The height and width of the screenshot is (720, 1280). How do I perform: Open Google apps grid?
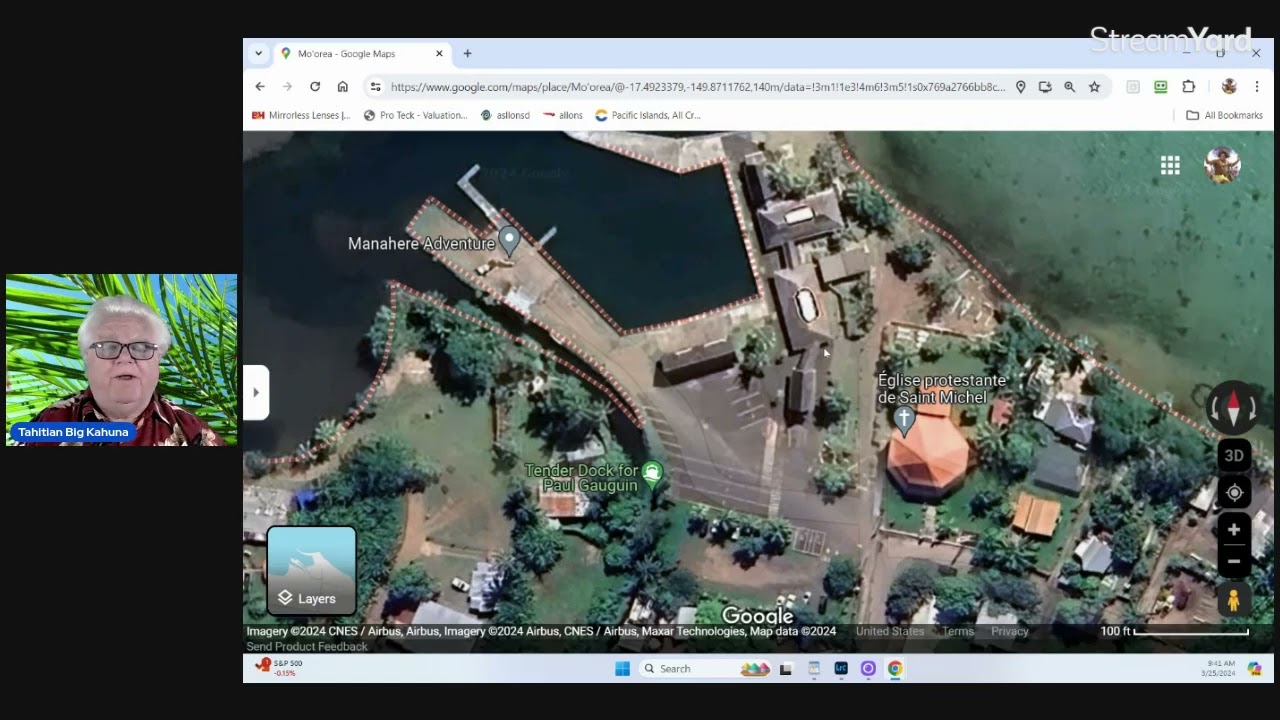pyautogui.click(x=1170, y=166)
